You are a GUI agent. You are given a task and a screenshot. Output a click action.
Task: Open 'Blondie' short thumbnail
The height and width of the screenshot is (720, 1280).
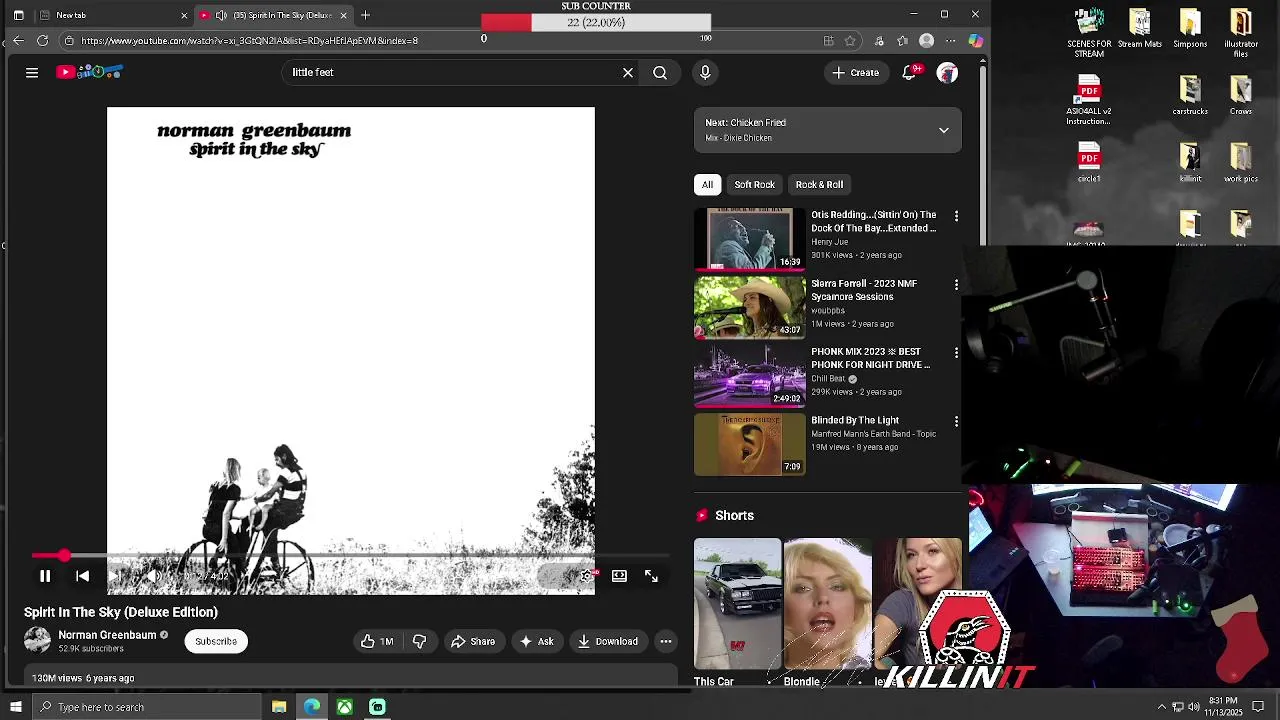[x=827, y=604]
